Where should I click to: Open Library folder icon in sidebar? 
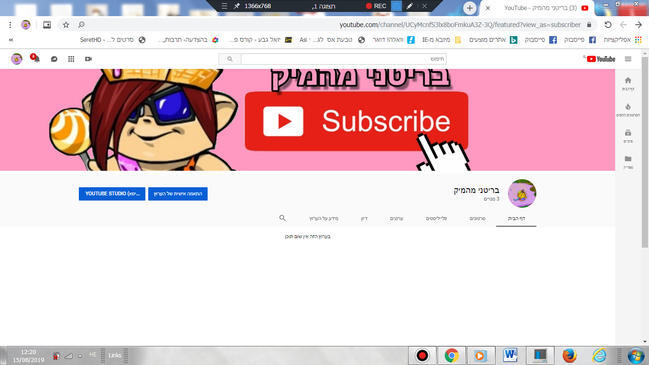[x=628, y=162]
